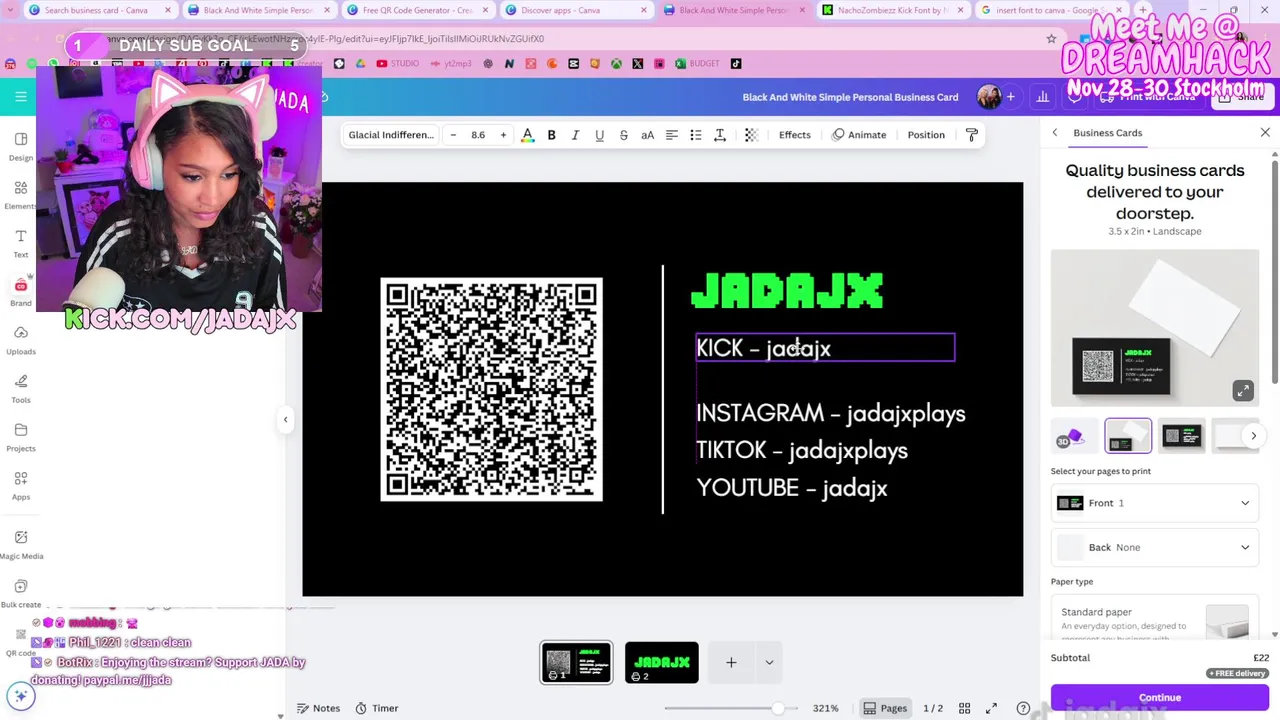This screenshot has width=1280, height=720.
Task: Open the transparency checkerboard control
Action: click(x=751, y=135)
